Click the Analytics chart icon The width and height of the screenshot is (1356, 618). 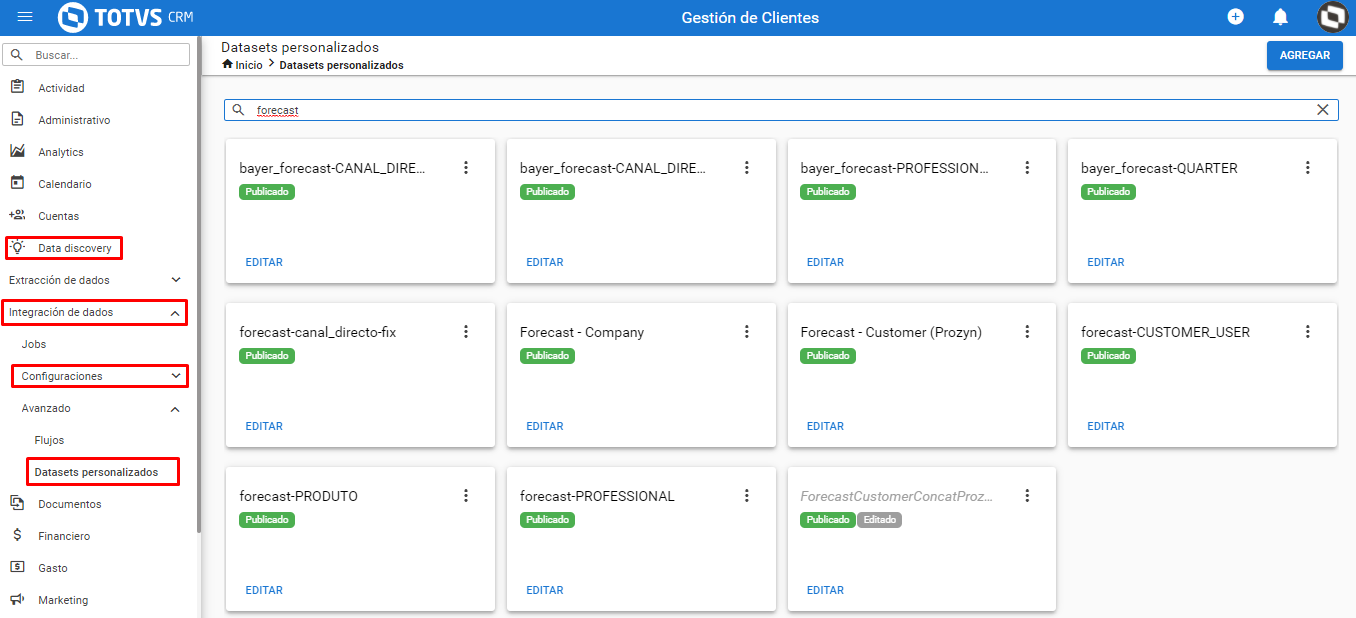(17, 151)
